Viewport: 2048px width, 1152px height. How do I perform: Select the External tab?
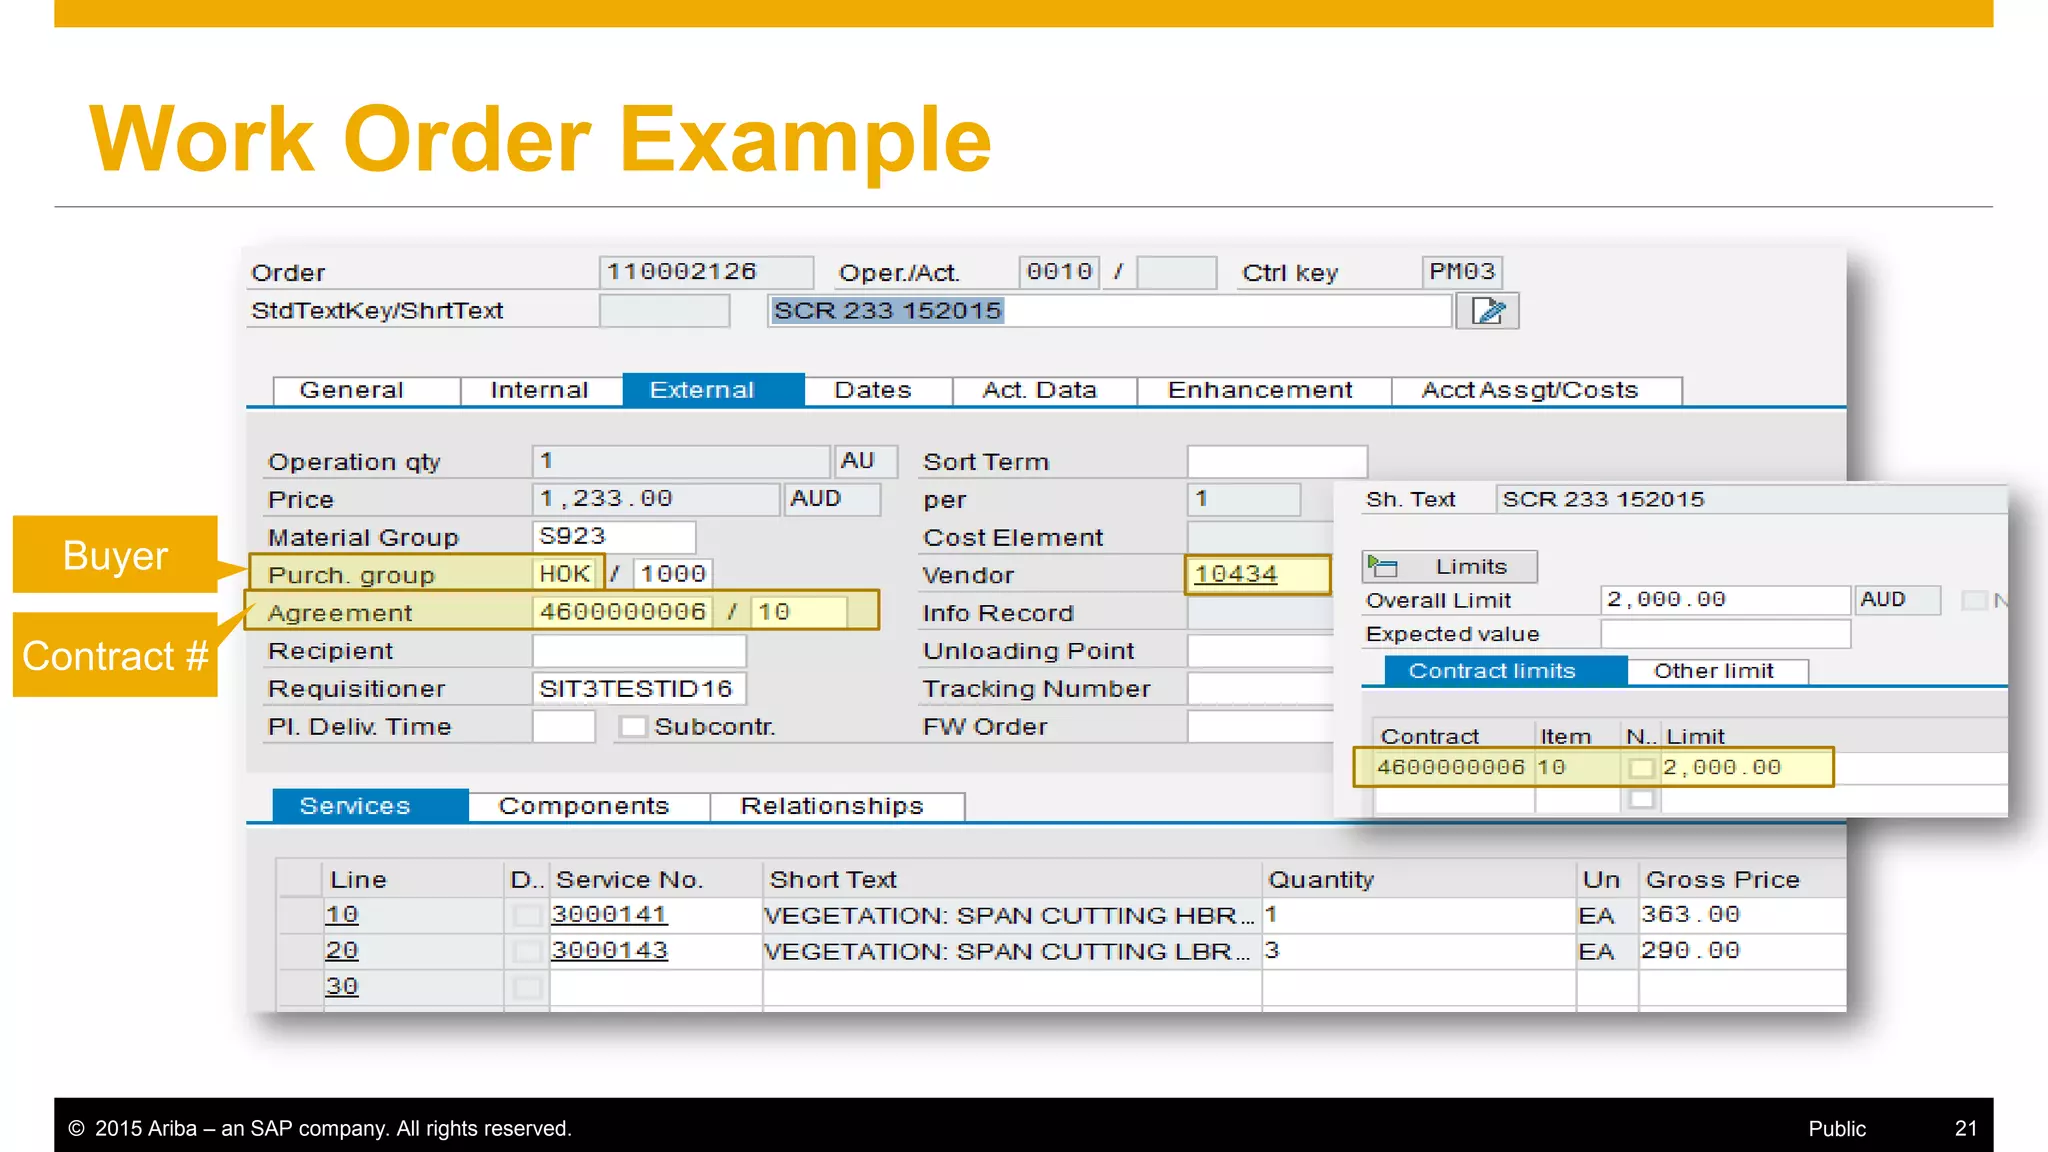pos(713,390)
